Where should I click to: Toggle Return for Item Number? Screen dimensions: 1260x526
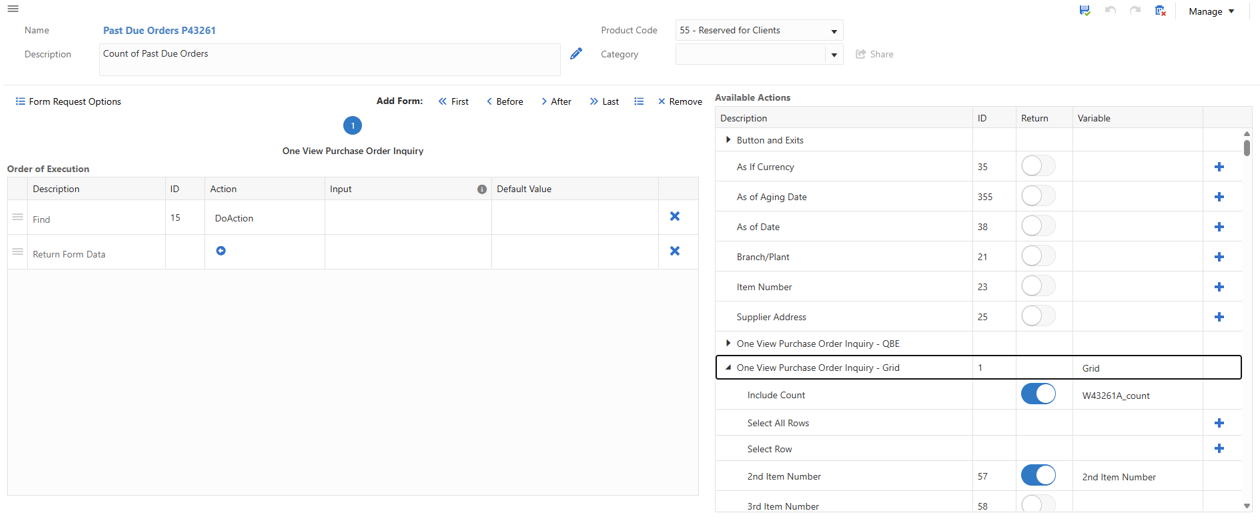[x=1038, y=286]
